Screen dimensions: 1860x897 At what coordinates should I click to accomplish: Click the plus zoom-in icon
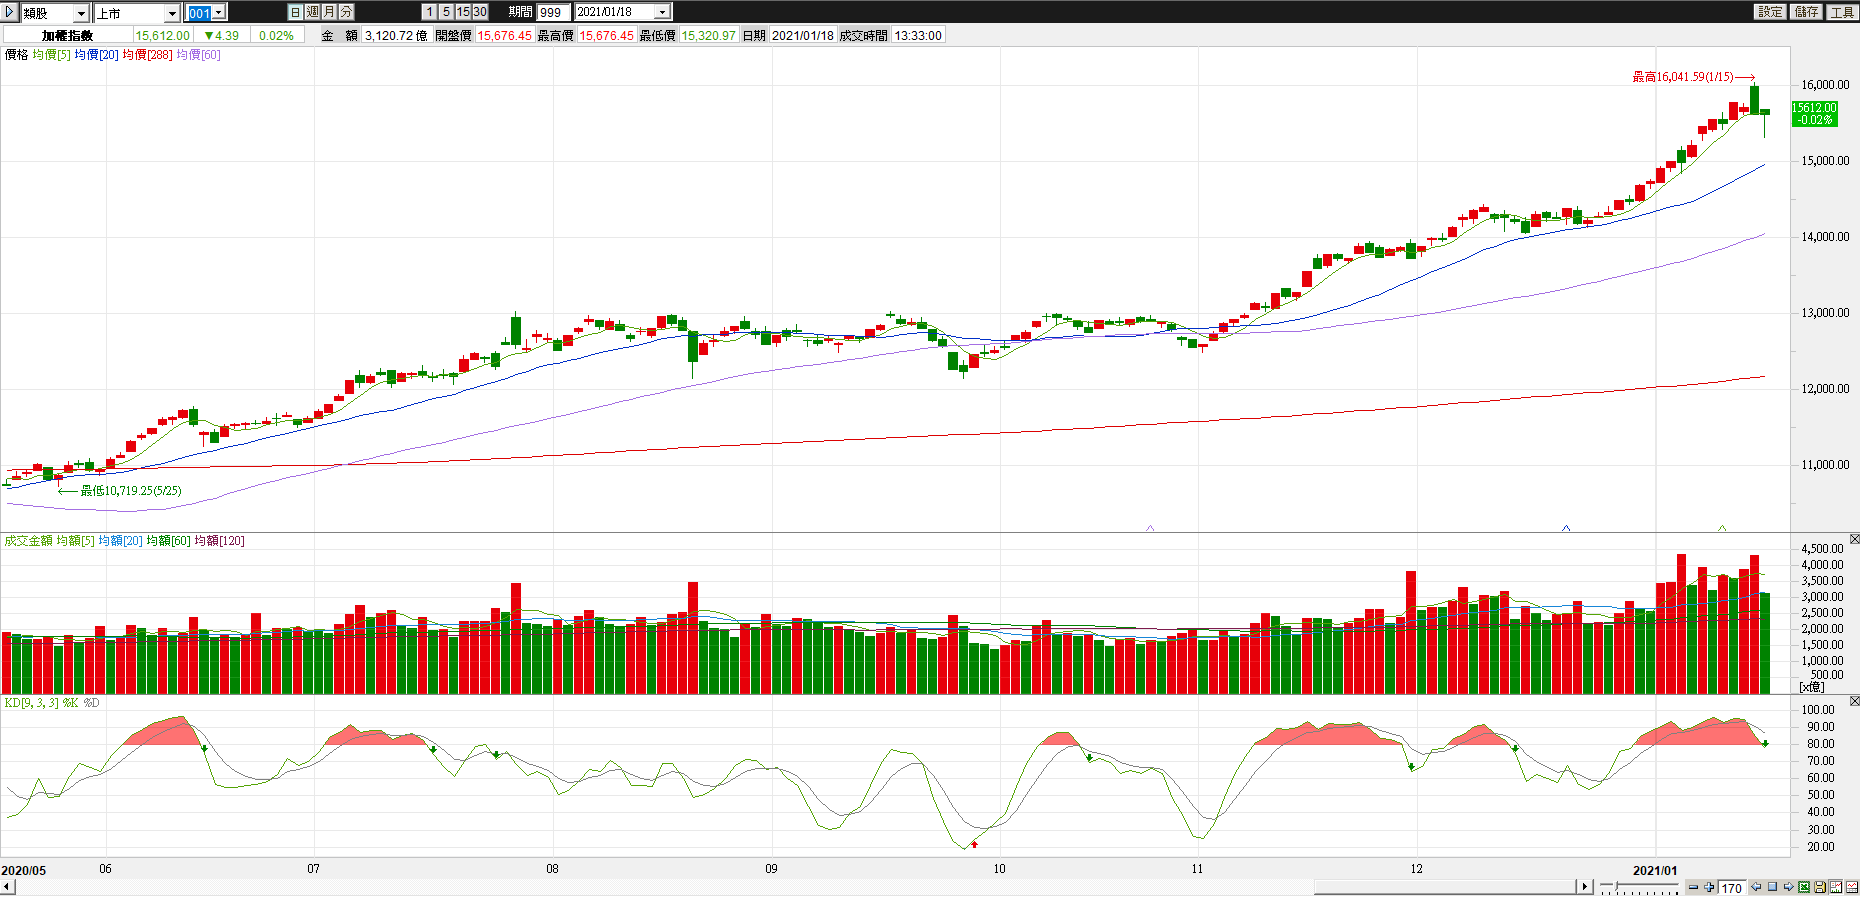pos(1709,887)
